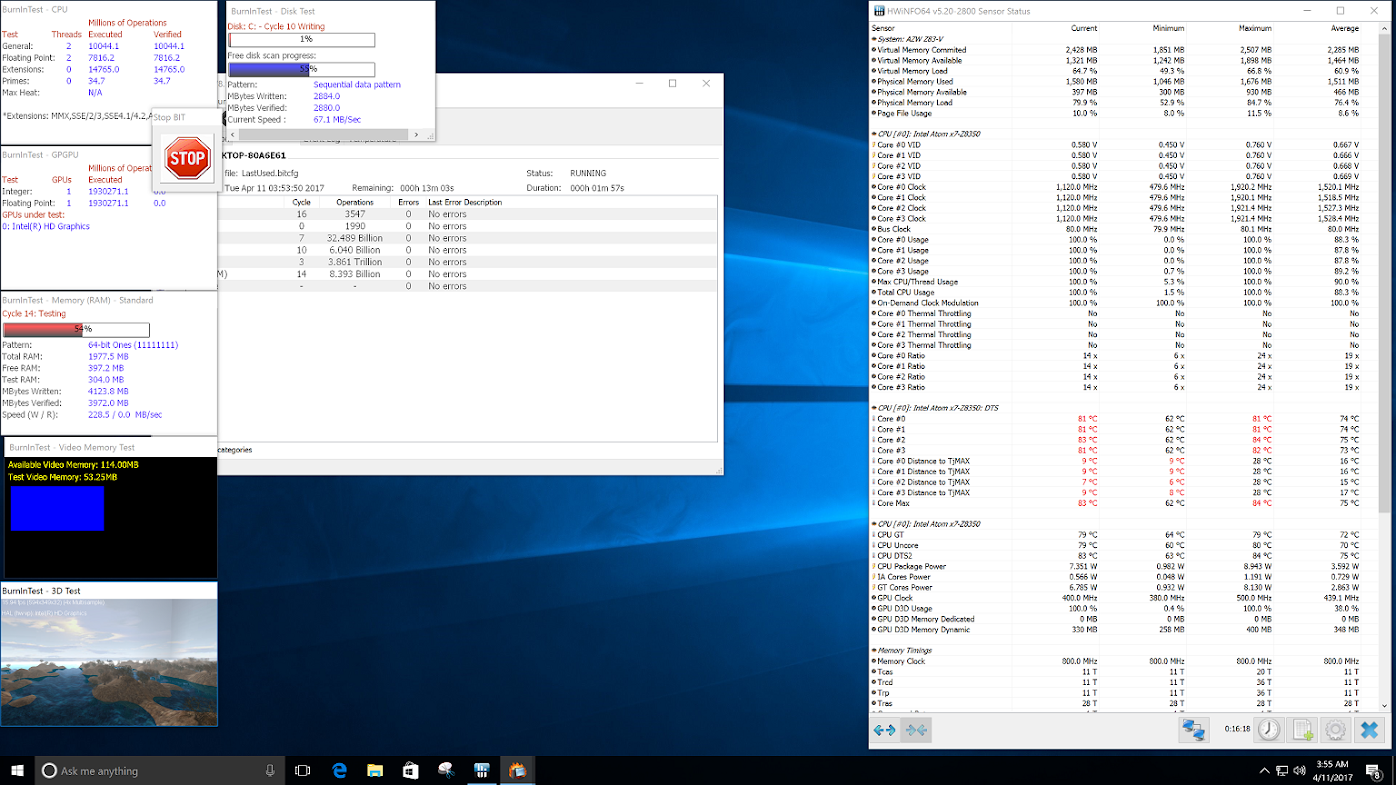The width and height of the screenshot is (1396, 785).
Task: Open HWiNFO sensor settings gear icon
Action: (x=1335, y=730)
